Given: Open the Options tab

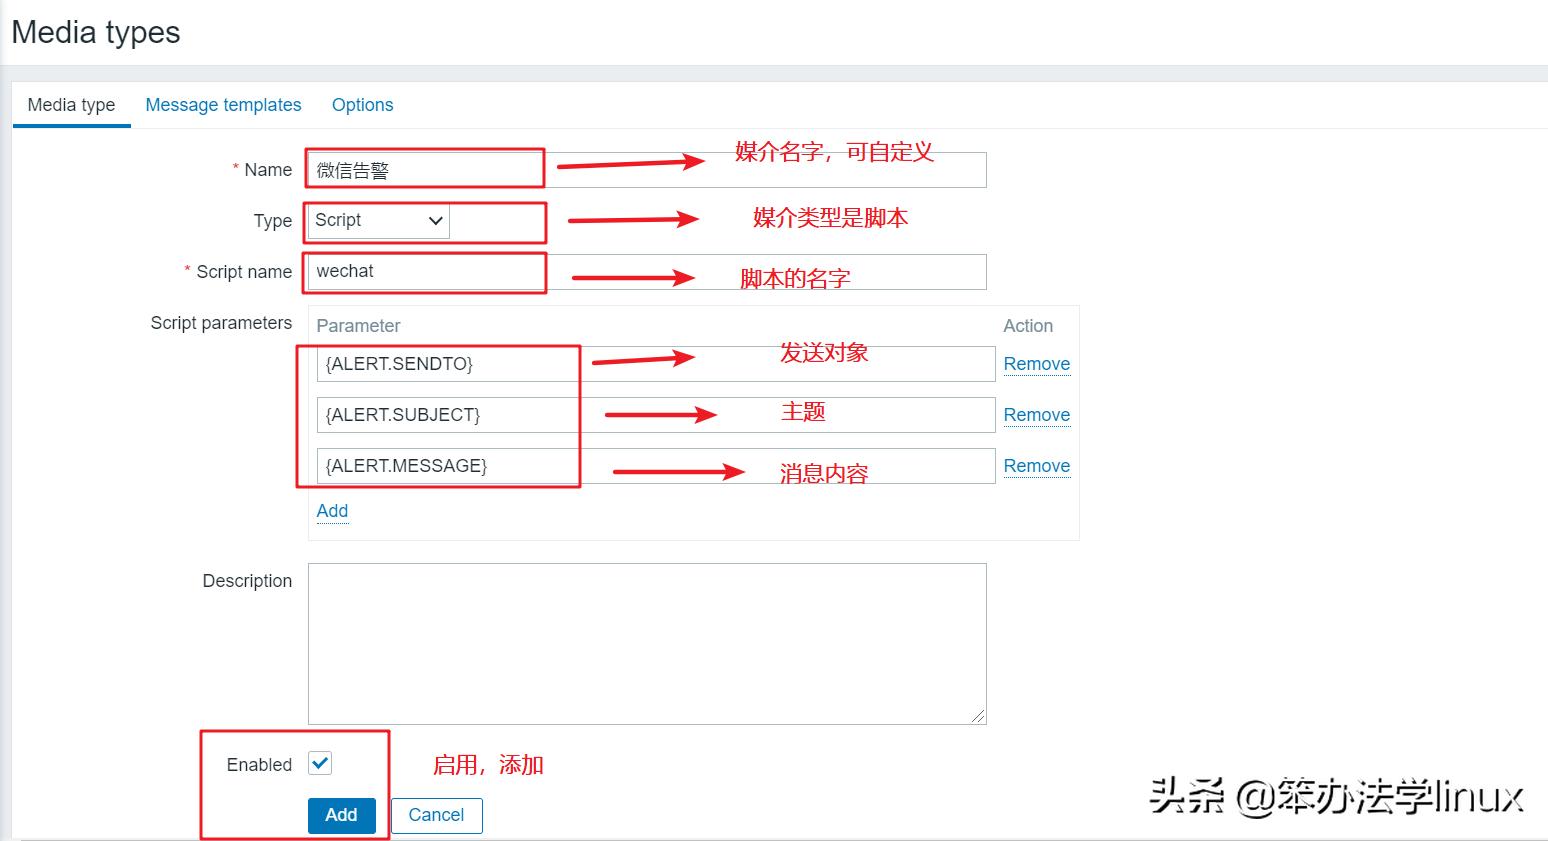Looking at the screenshot, I should pos(362,104).
